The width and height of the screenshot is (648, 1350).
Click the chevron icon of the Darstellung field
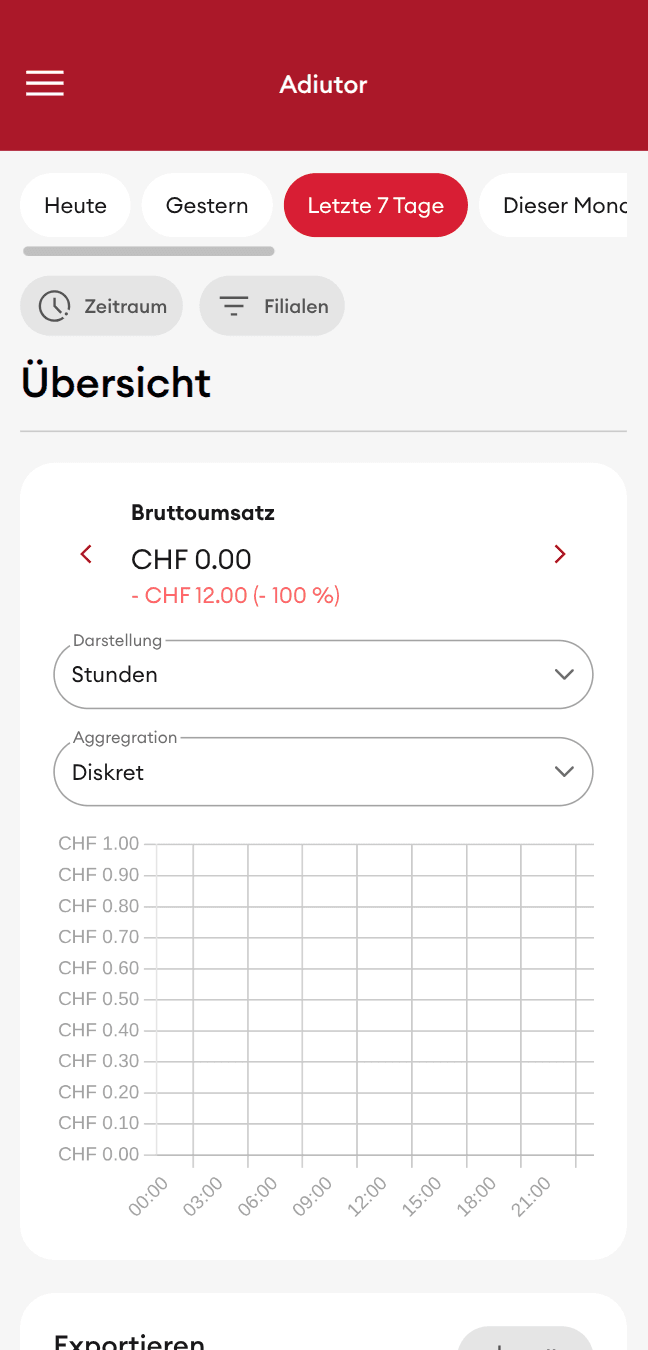pyautogui.click(x=563, y=674)
